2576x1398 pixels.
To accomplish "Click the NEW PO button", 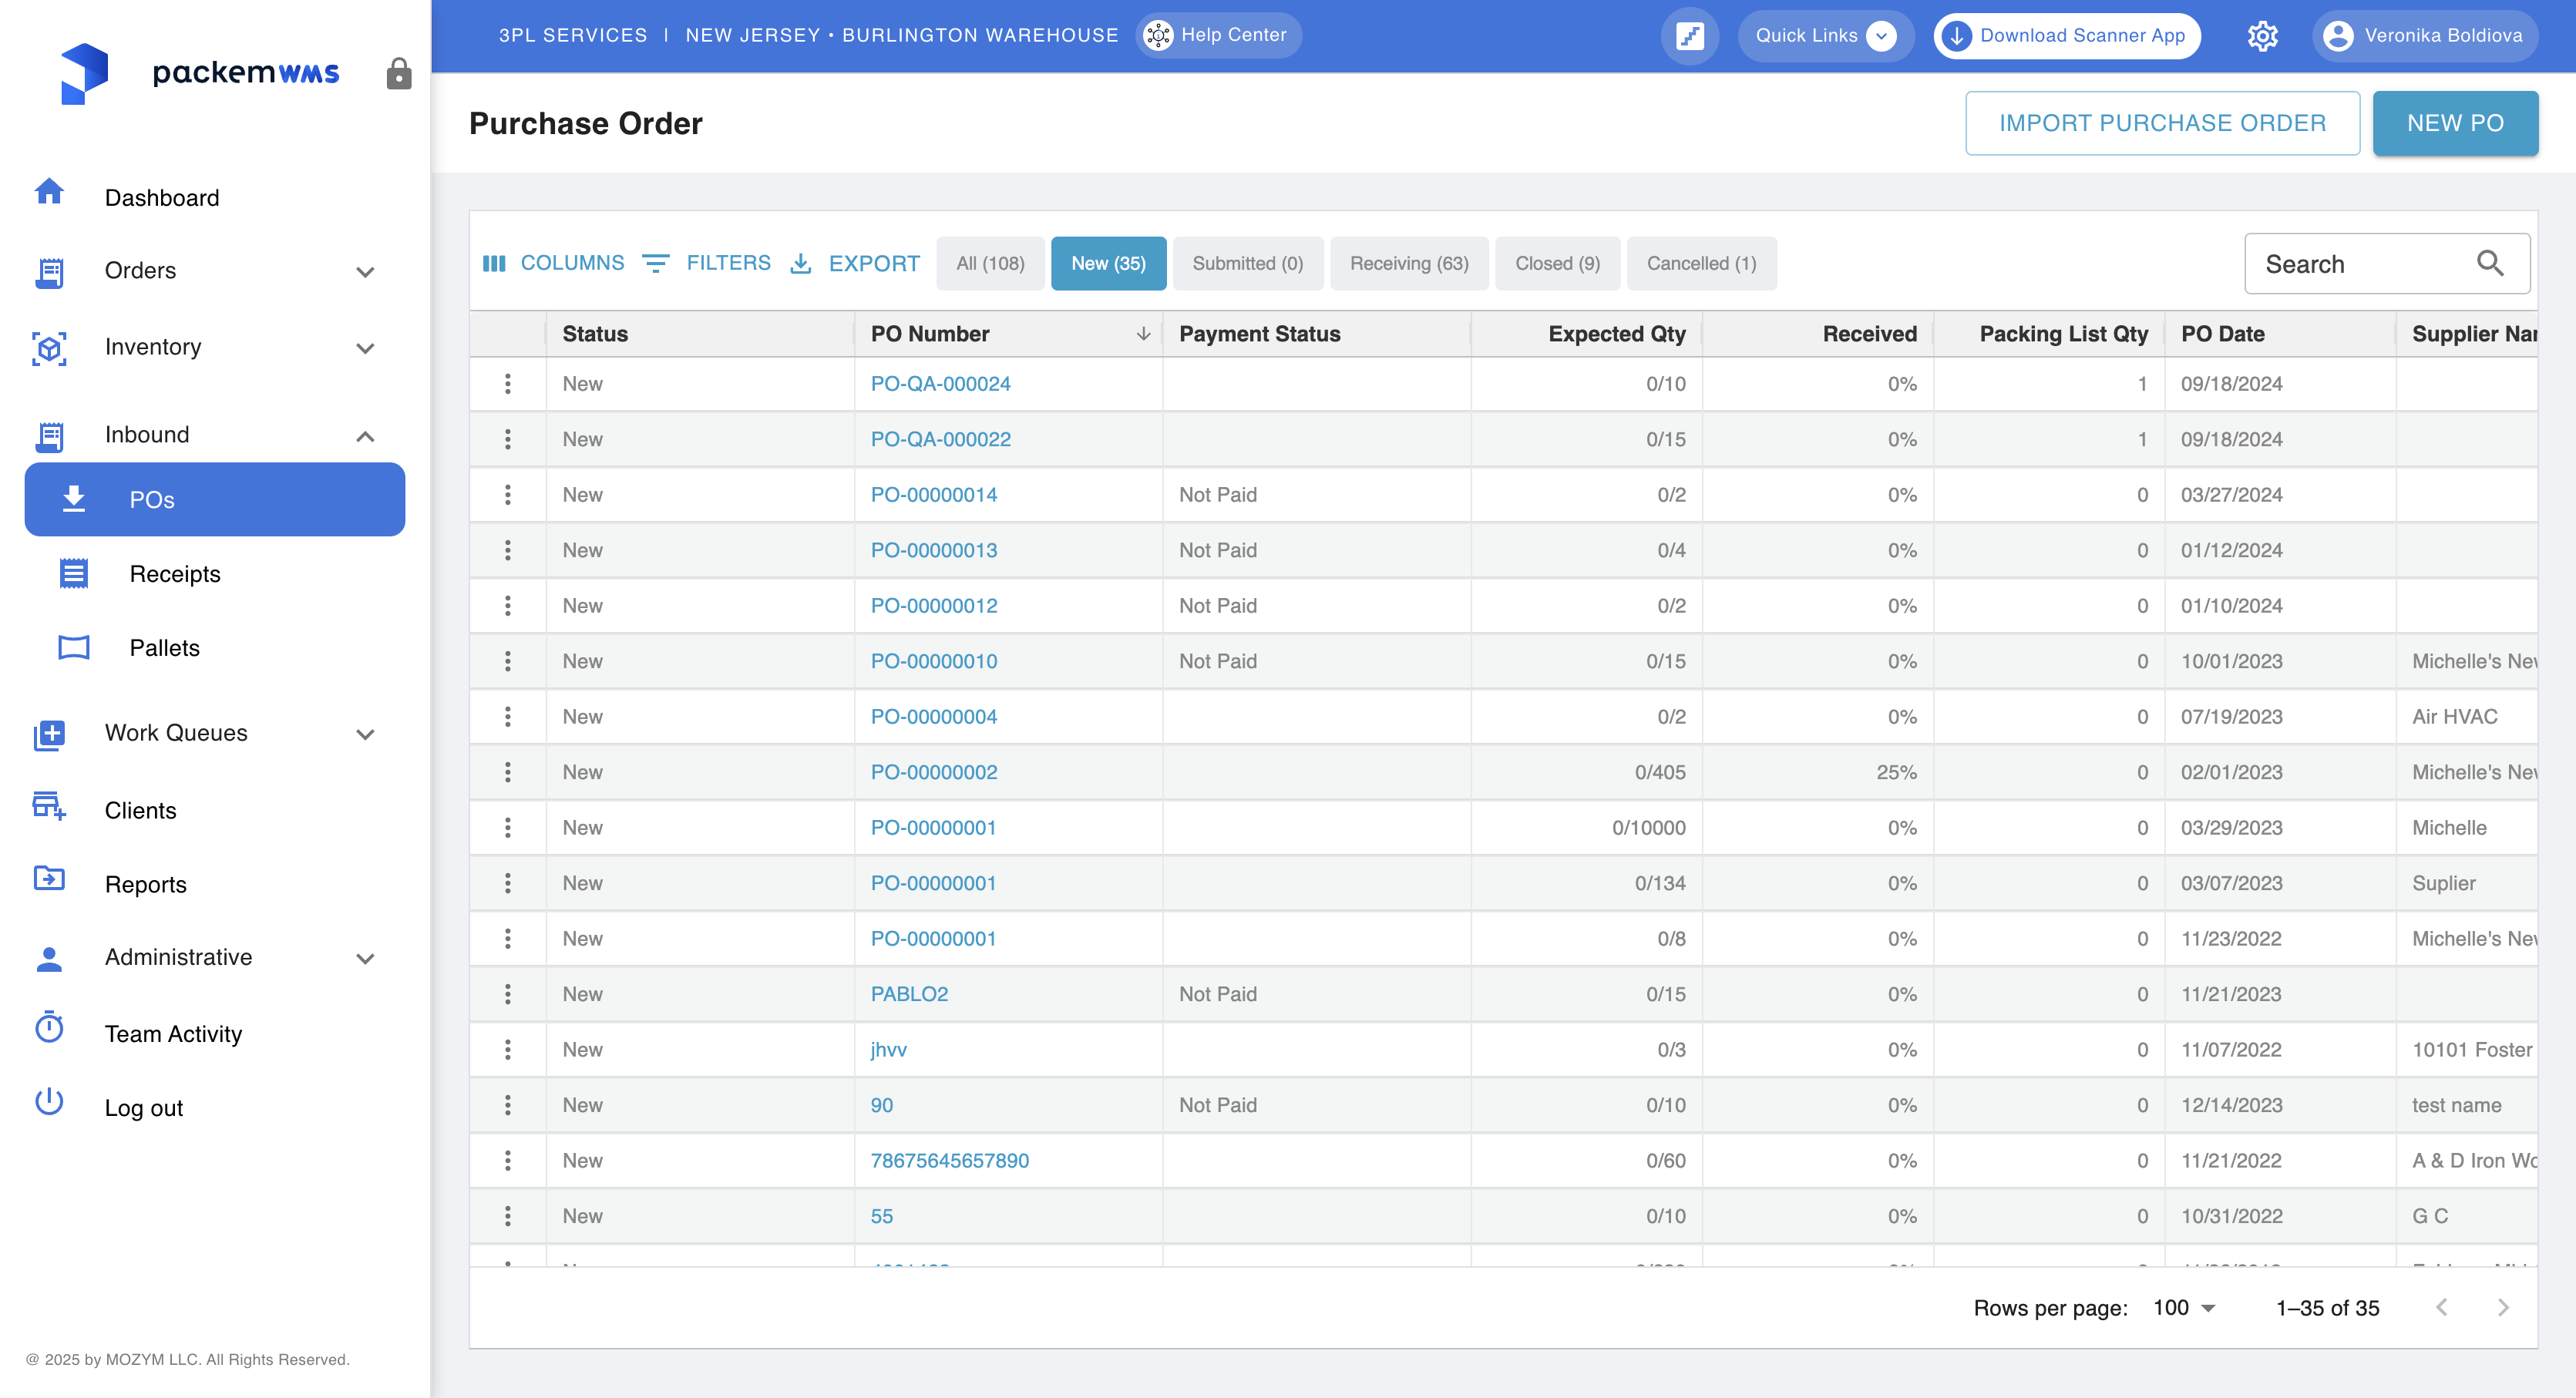I will click(x=2454, y=123).
